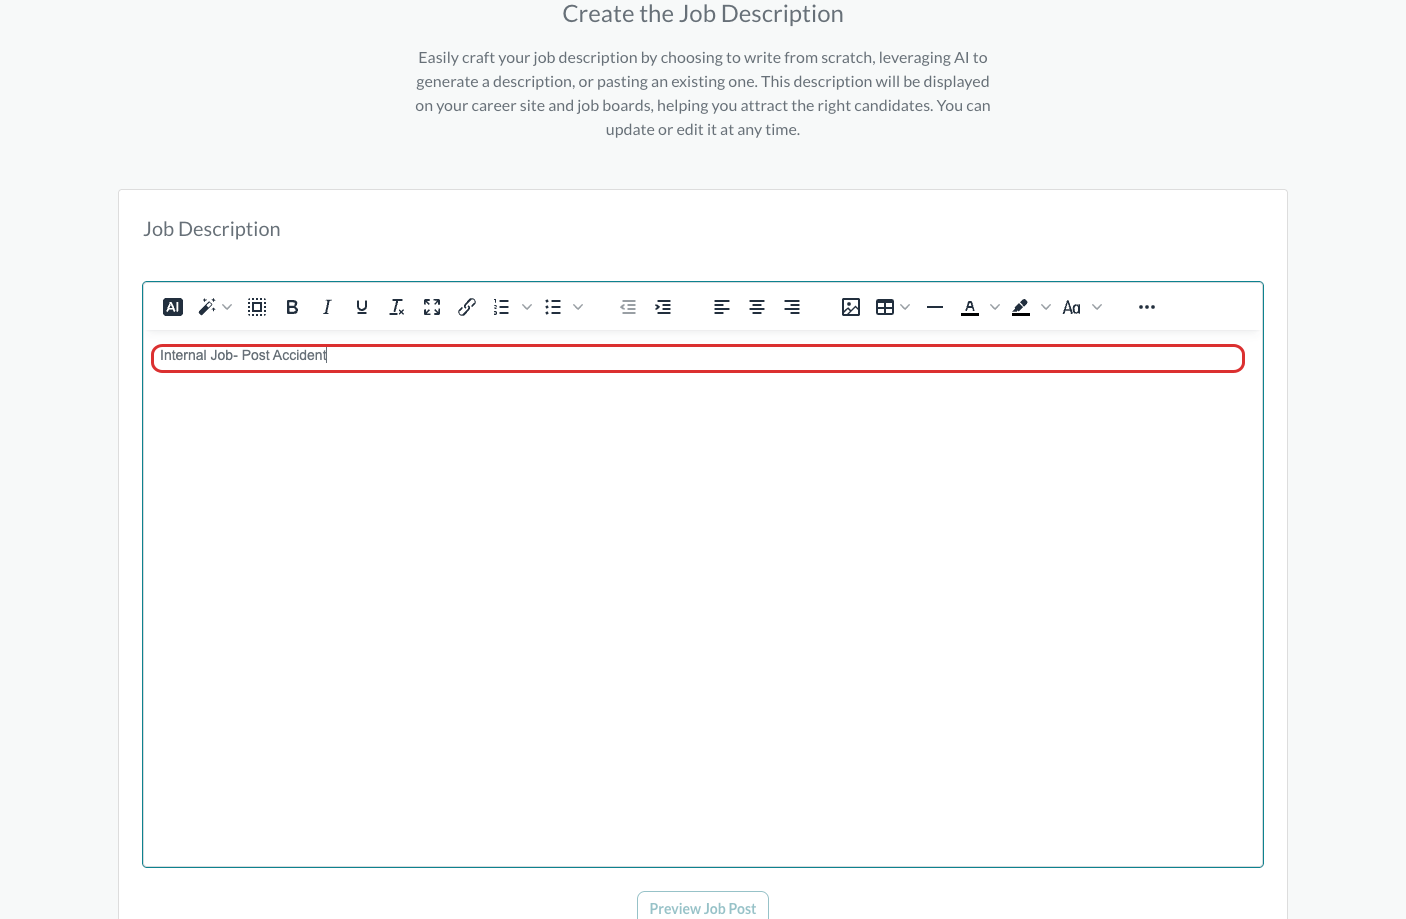Open highlight color picker dropdown
This screenshot has width=1406, height=919.
click(1046, 307)
